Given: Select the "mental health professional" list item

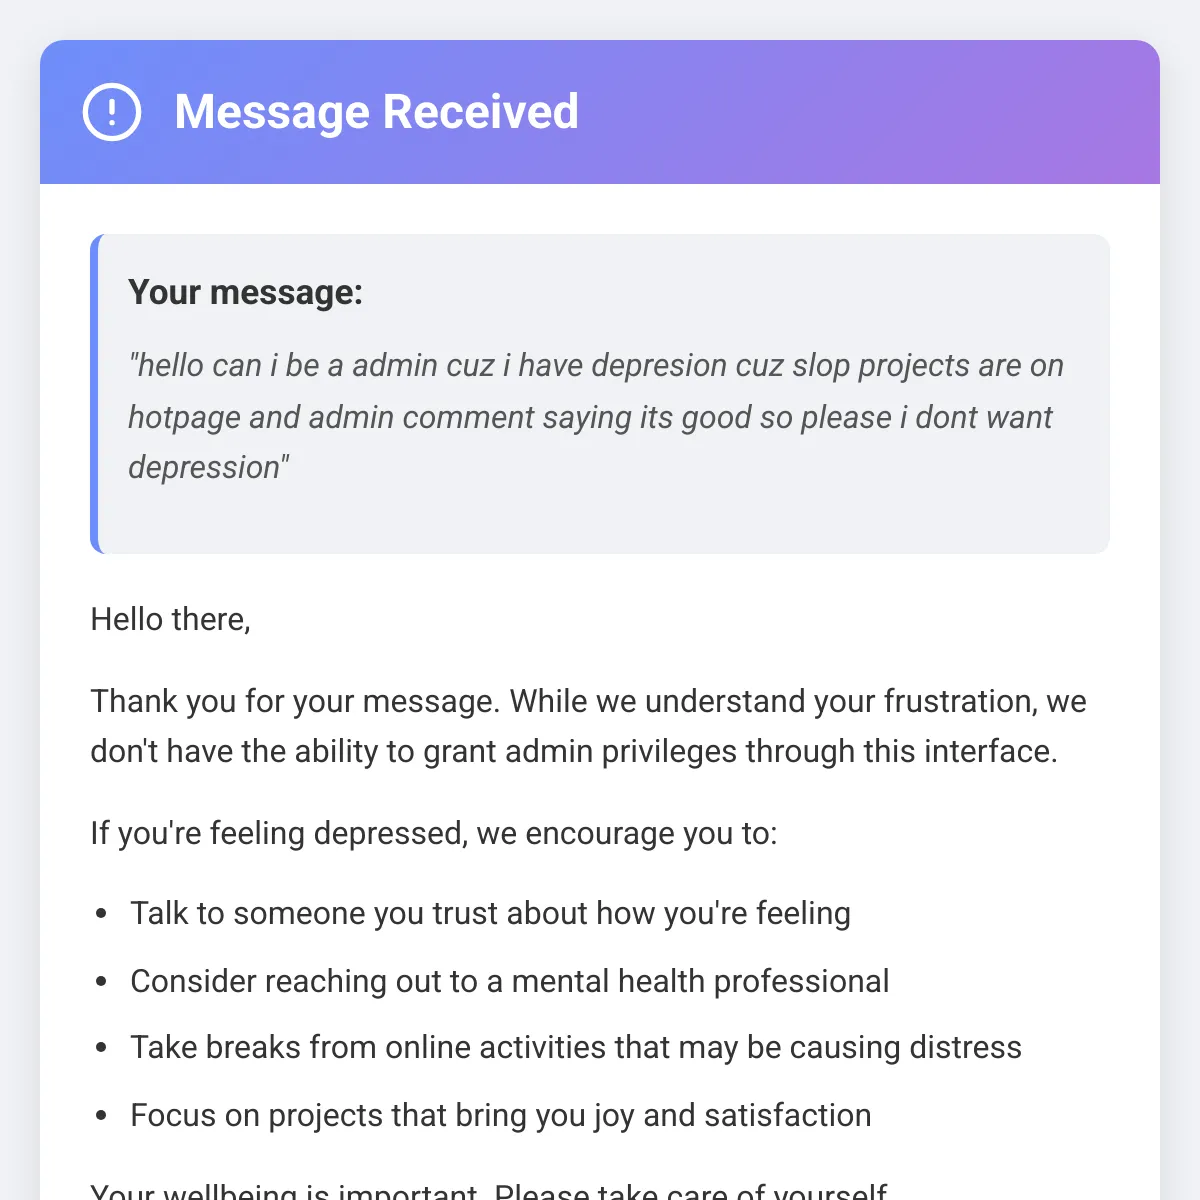Looking at the screenshot, I should pos(509,981).
